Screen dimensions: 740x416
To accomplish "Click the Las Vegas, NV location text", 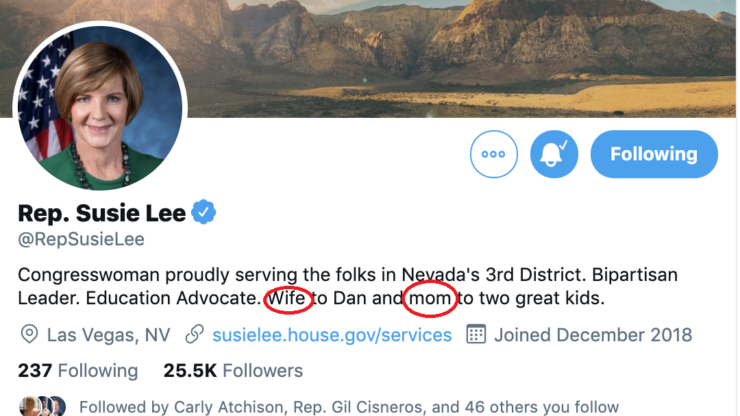I will tap(108, 335).
